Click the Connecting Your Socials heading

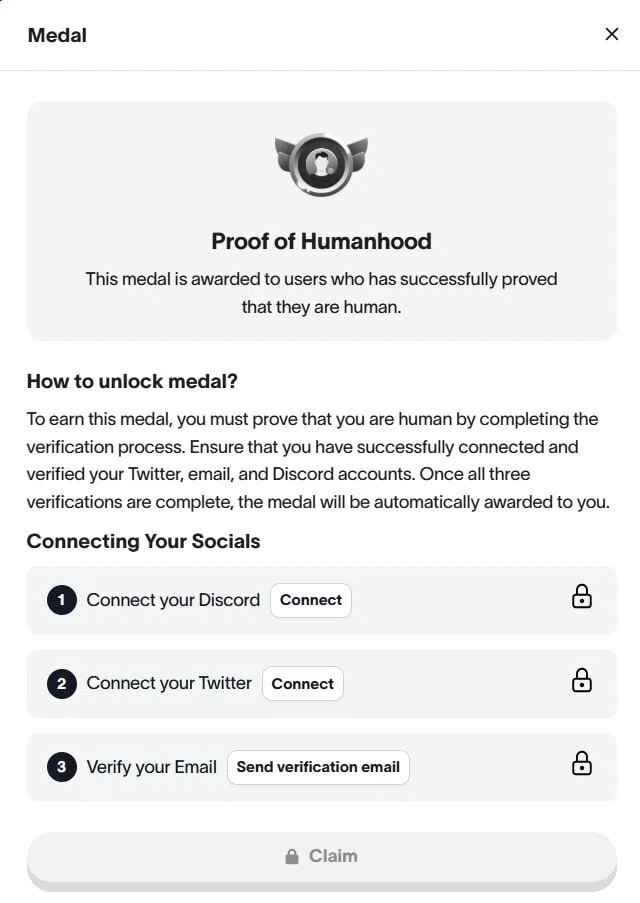tap(143, 541)
